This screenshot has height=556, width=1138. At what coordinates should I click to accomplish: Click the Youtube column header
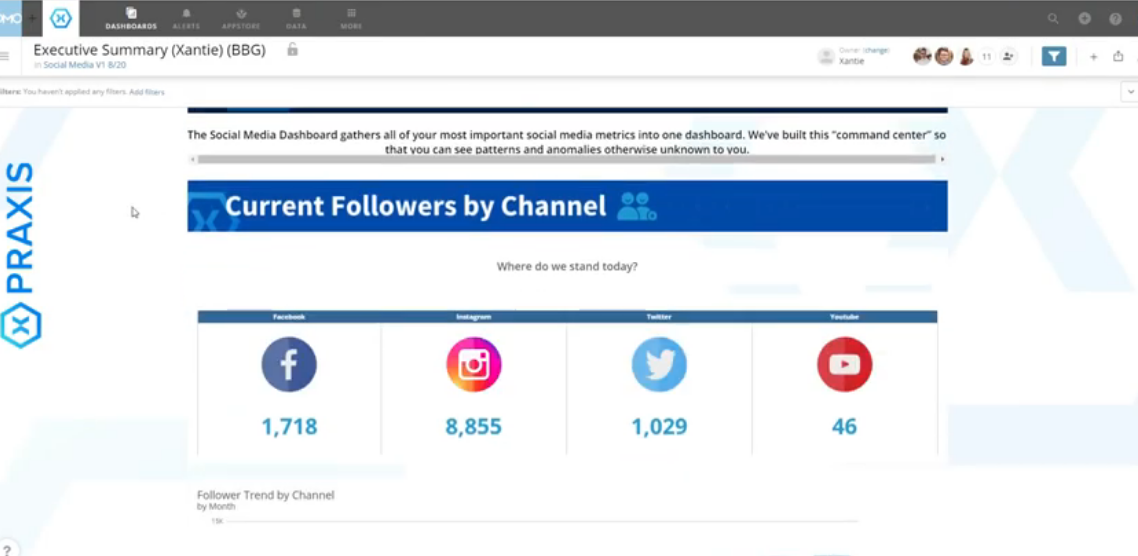coord(845,316)
